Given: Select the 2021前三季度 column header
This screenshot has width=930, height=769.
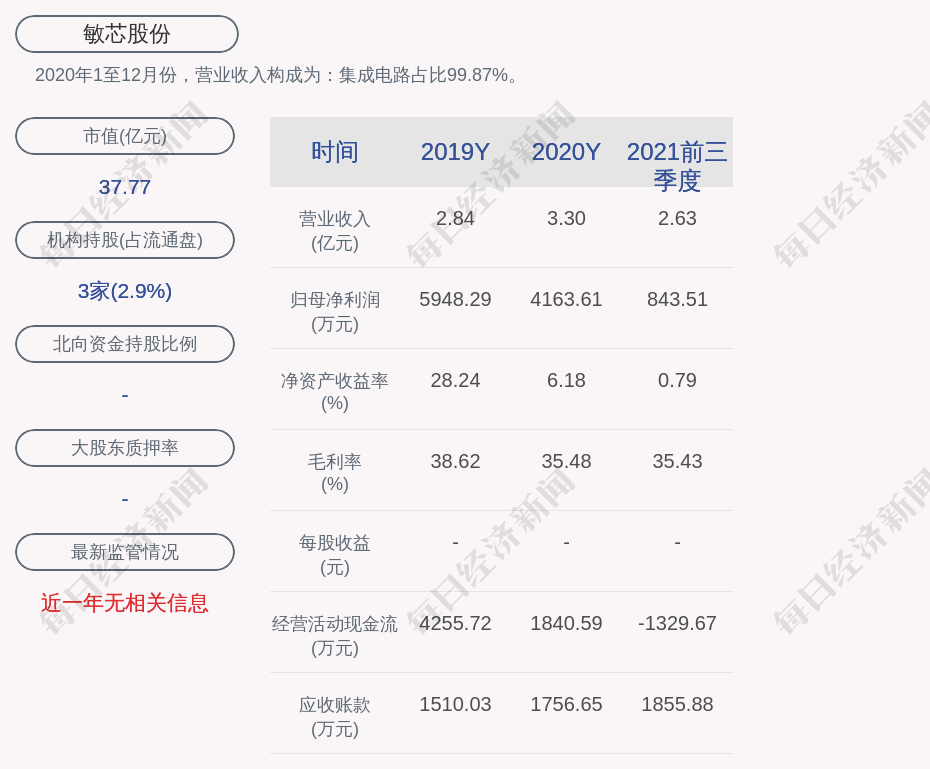Looking at the screenshot, I should click(677, 165).
